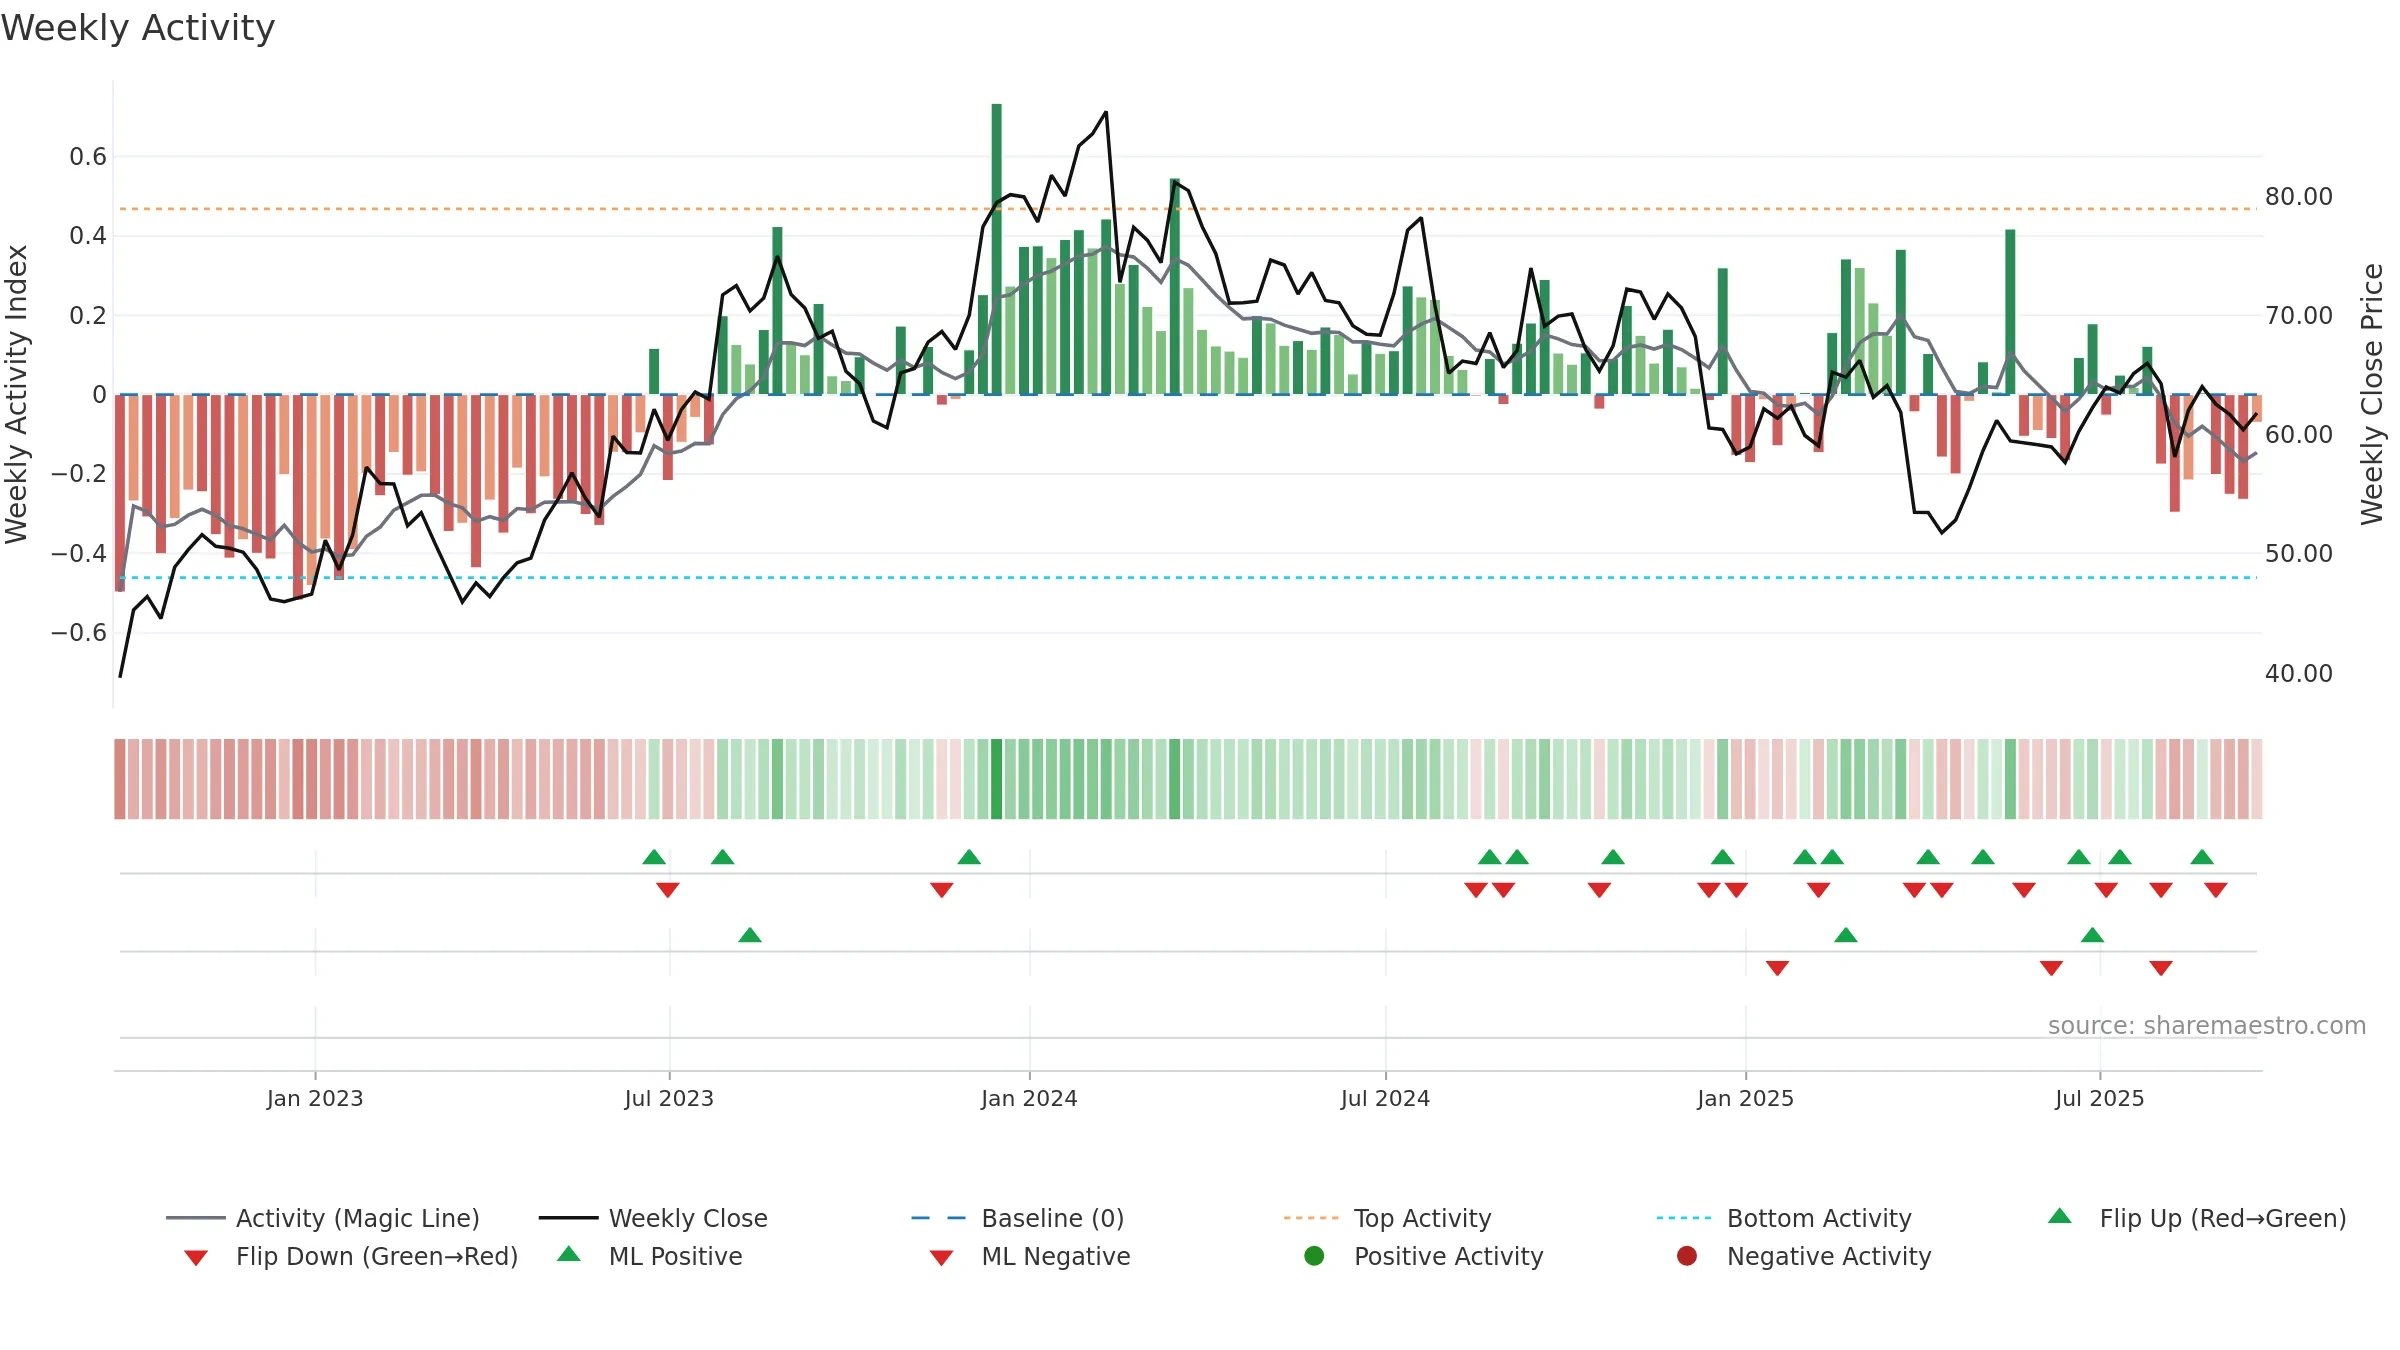
Task: Click the first red cell of the heatmap strip
Action: [x=120, y=779]
